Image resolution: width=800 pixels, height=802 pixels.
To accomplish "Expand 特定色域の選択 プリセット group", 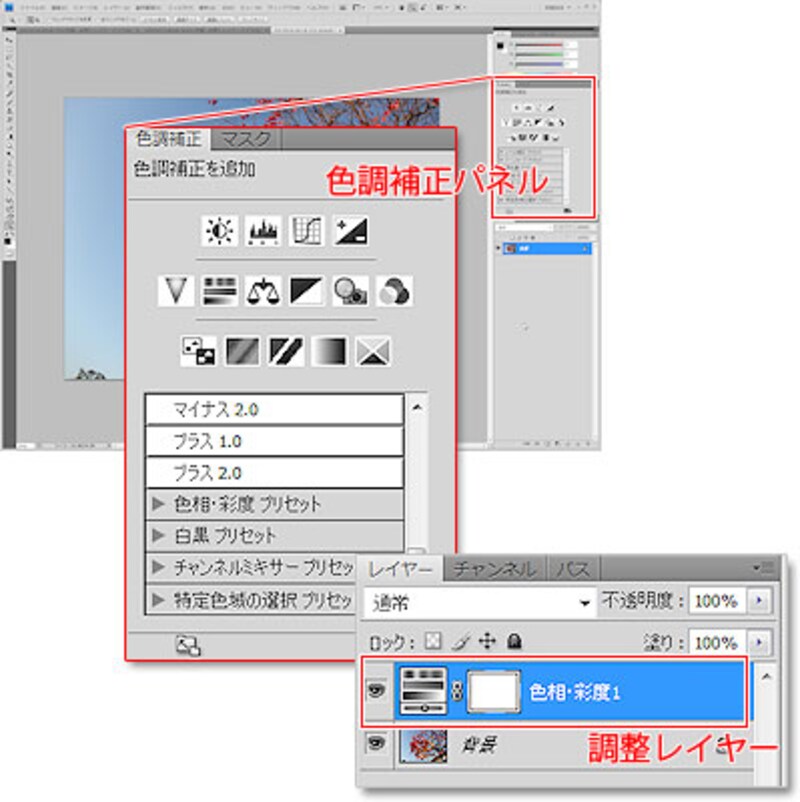I will click(158, 599).
